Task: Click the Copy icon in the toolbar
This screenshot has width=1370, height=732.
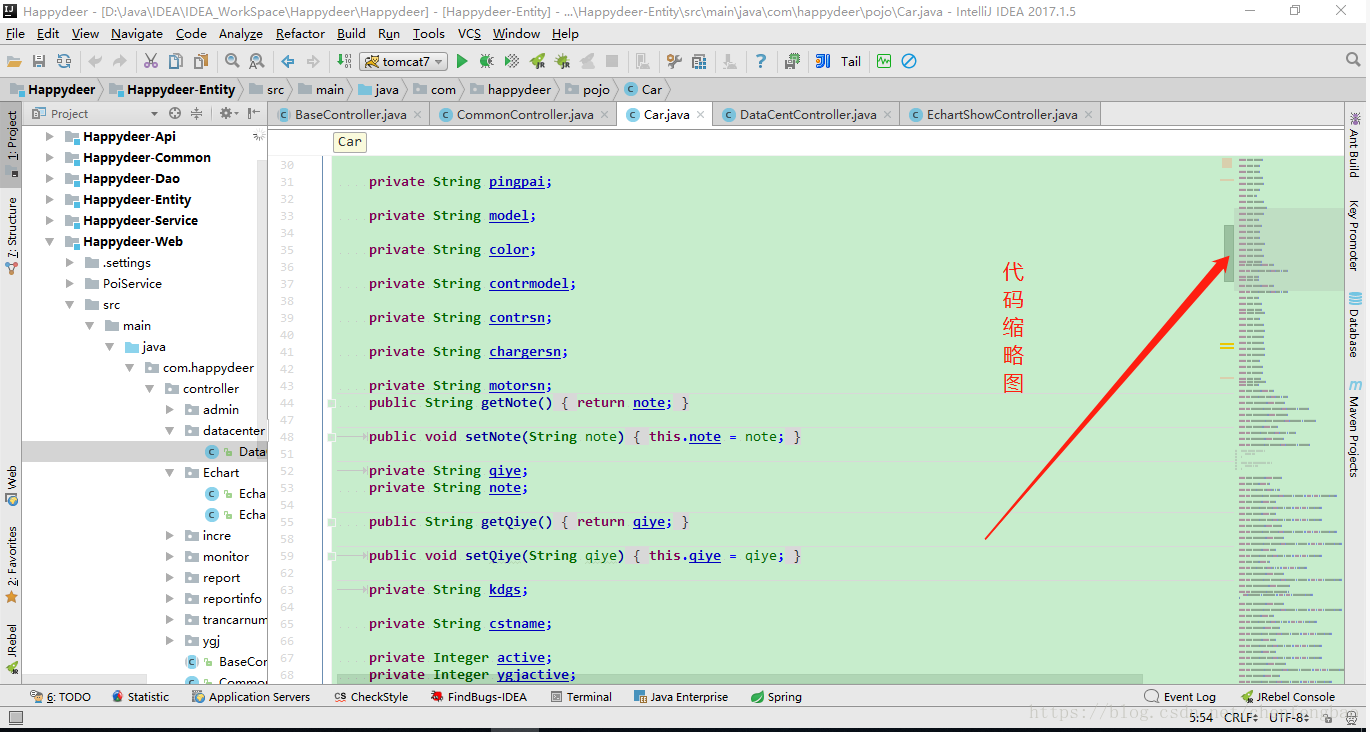Action: [176, 61]
